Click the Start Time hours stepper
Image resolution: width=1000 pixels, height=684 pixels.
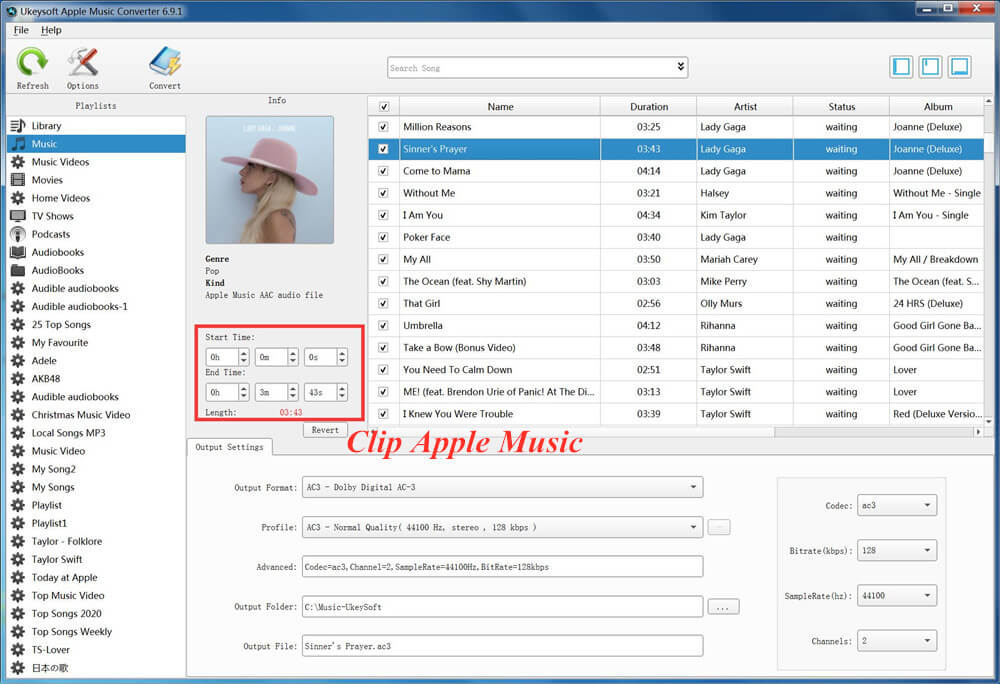244,357
